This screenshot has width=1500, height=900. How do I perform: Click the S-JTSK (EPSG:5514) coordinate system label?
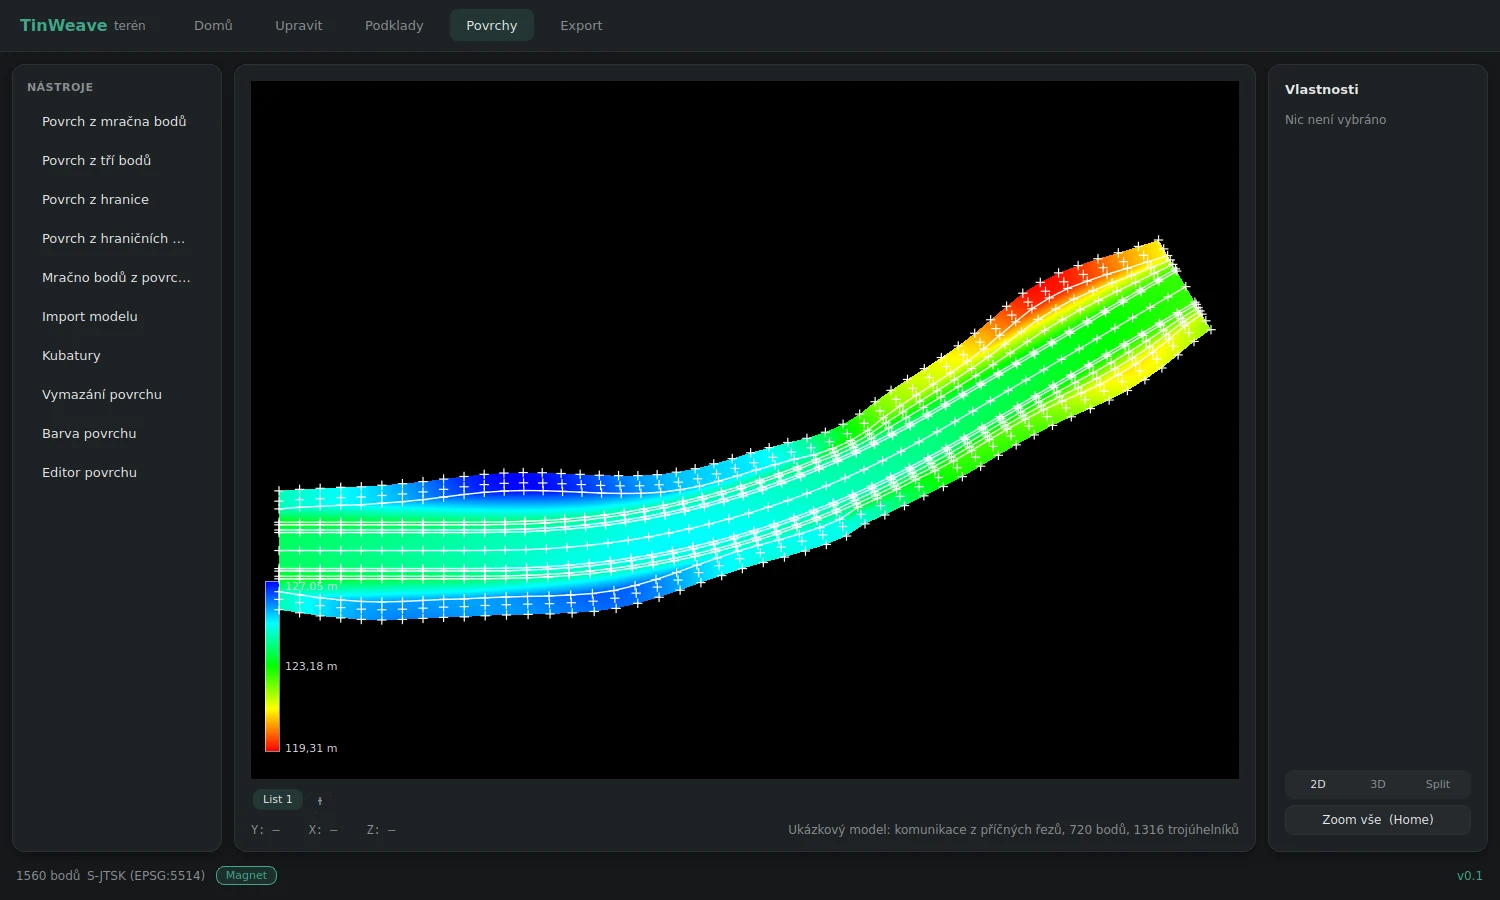[146, 875]
